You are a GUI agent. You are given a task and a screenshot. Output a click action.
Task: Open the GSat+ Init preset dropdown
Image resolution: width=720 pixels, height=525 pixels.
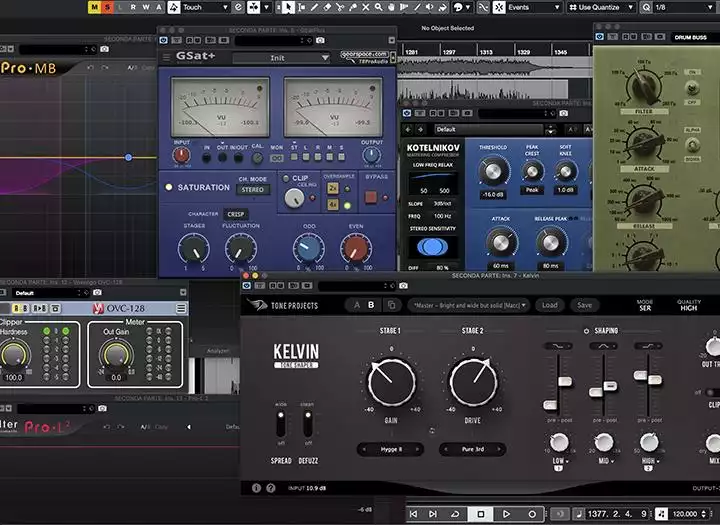point(281,58)
